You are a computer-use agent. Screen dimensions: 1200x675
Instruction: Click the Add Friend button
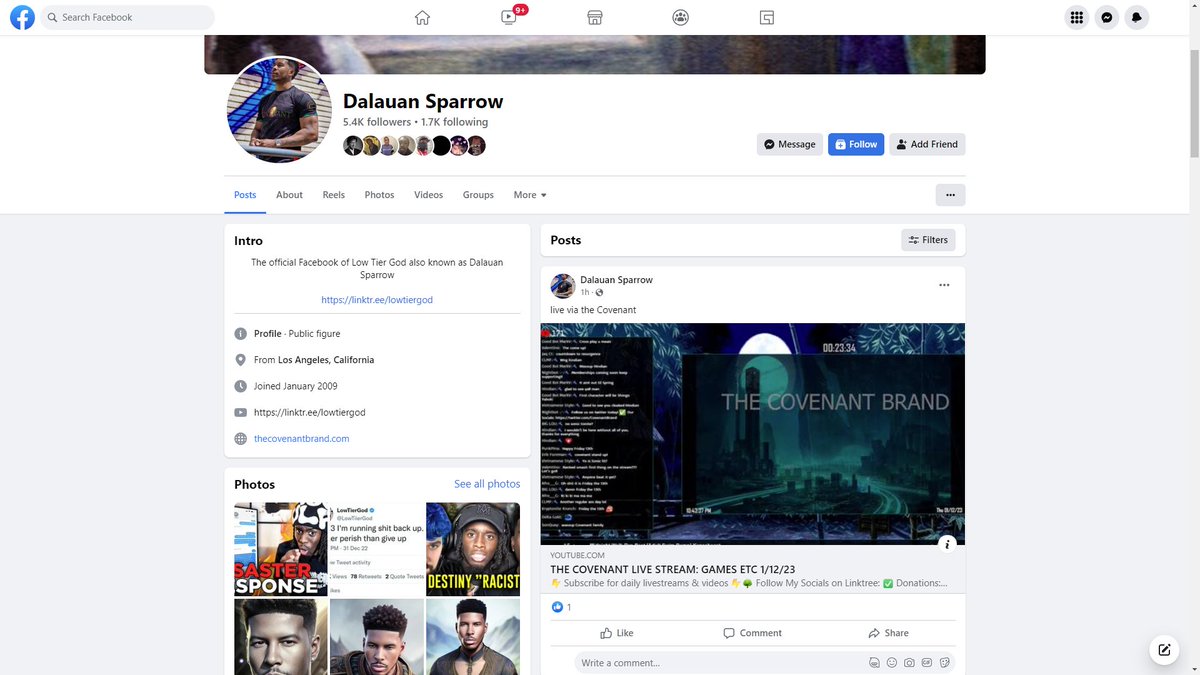(927, 144)
